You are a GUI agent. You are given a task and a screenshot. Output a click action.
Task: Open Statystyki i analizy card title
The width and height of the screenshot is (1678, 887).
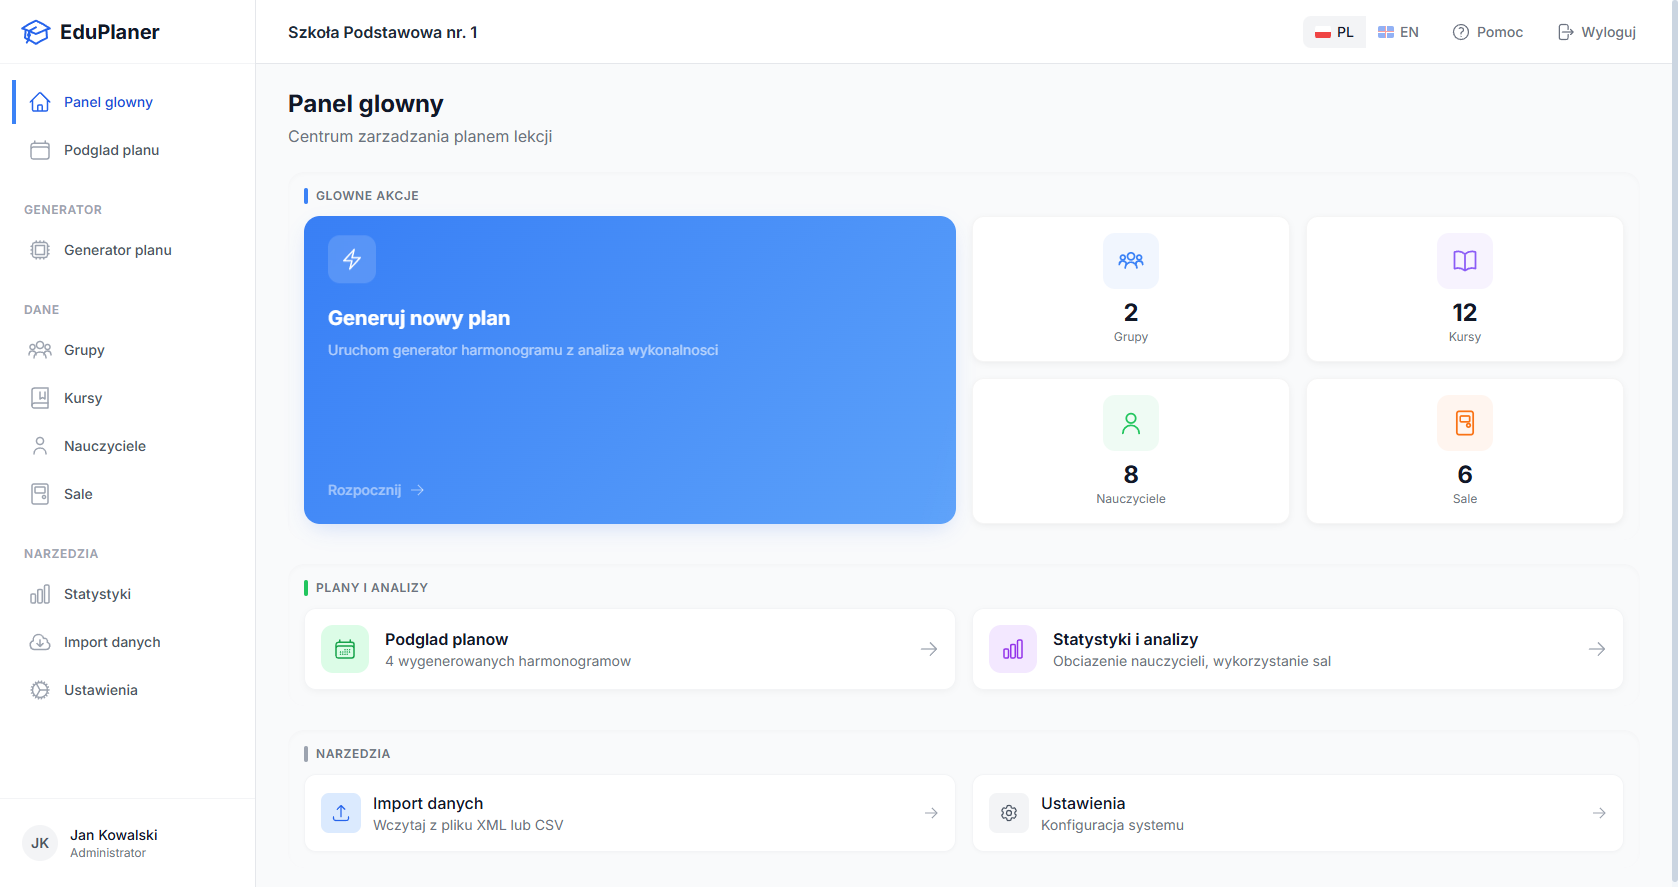1125,639
